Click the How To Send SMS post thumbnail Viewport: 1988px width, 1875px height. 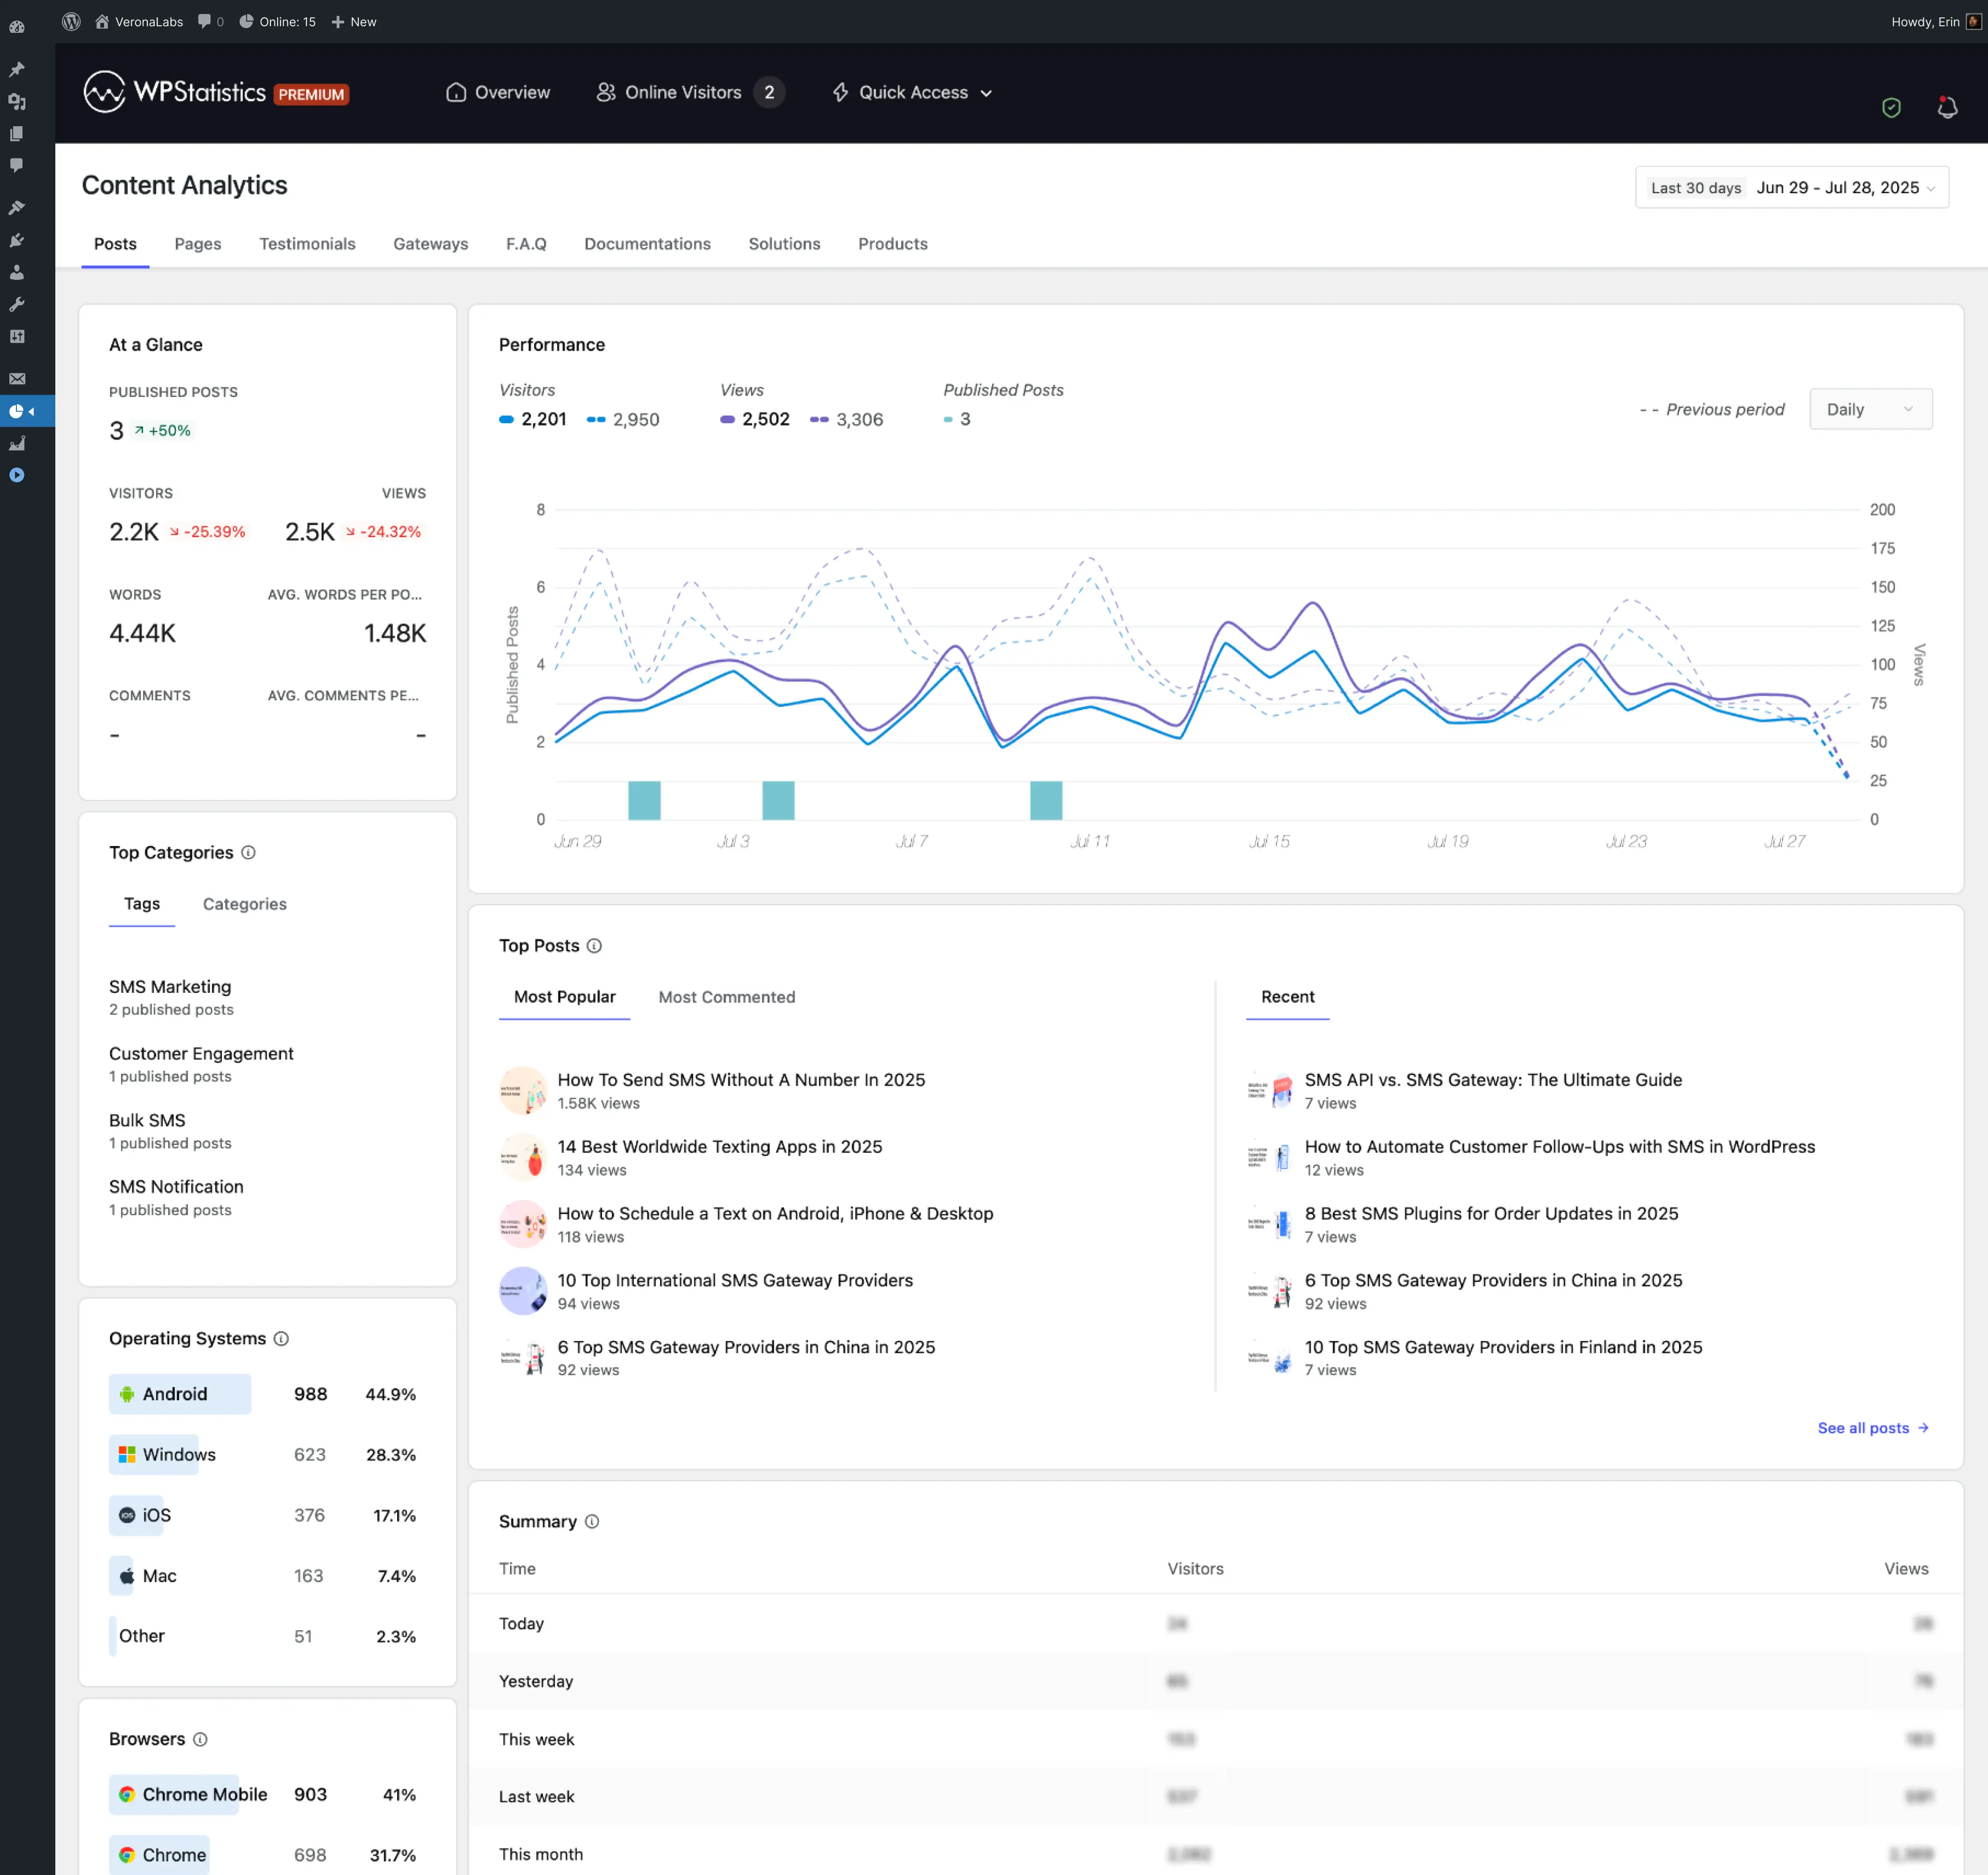tap(522, 1090)
